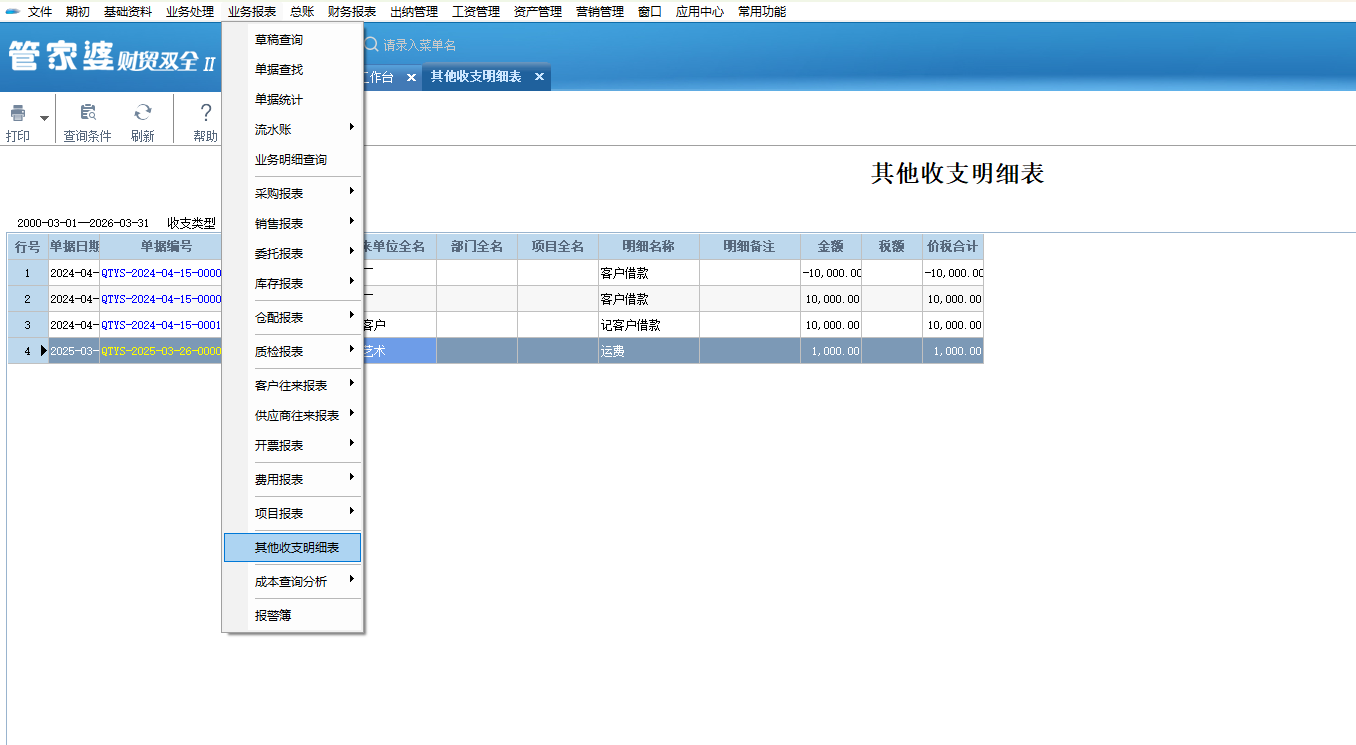
Task: Close the 其他收支明细表 tab
Action: [539, 77]
